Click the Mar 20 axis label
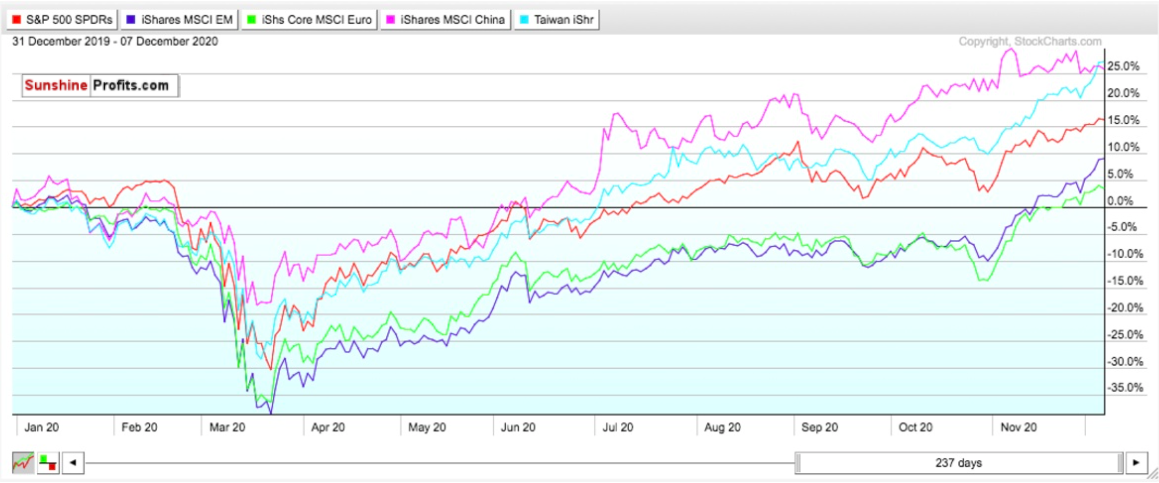This screenshot has height=483, width=1159. click(x=228, y=427)
